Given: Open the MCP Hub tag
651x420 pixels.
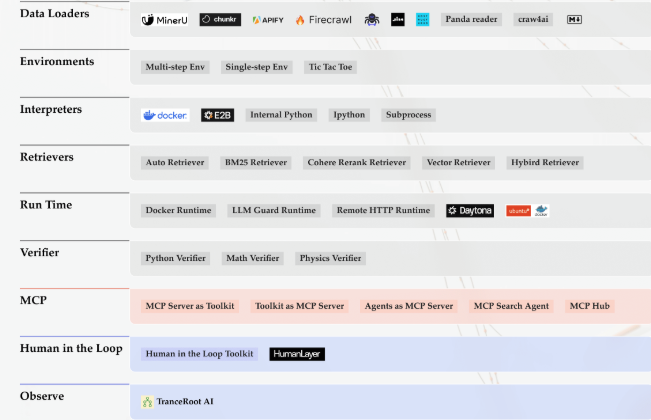Looking at the screenshot, I should tap(590, 306).
